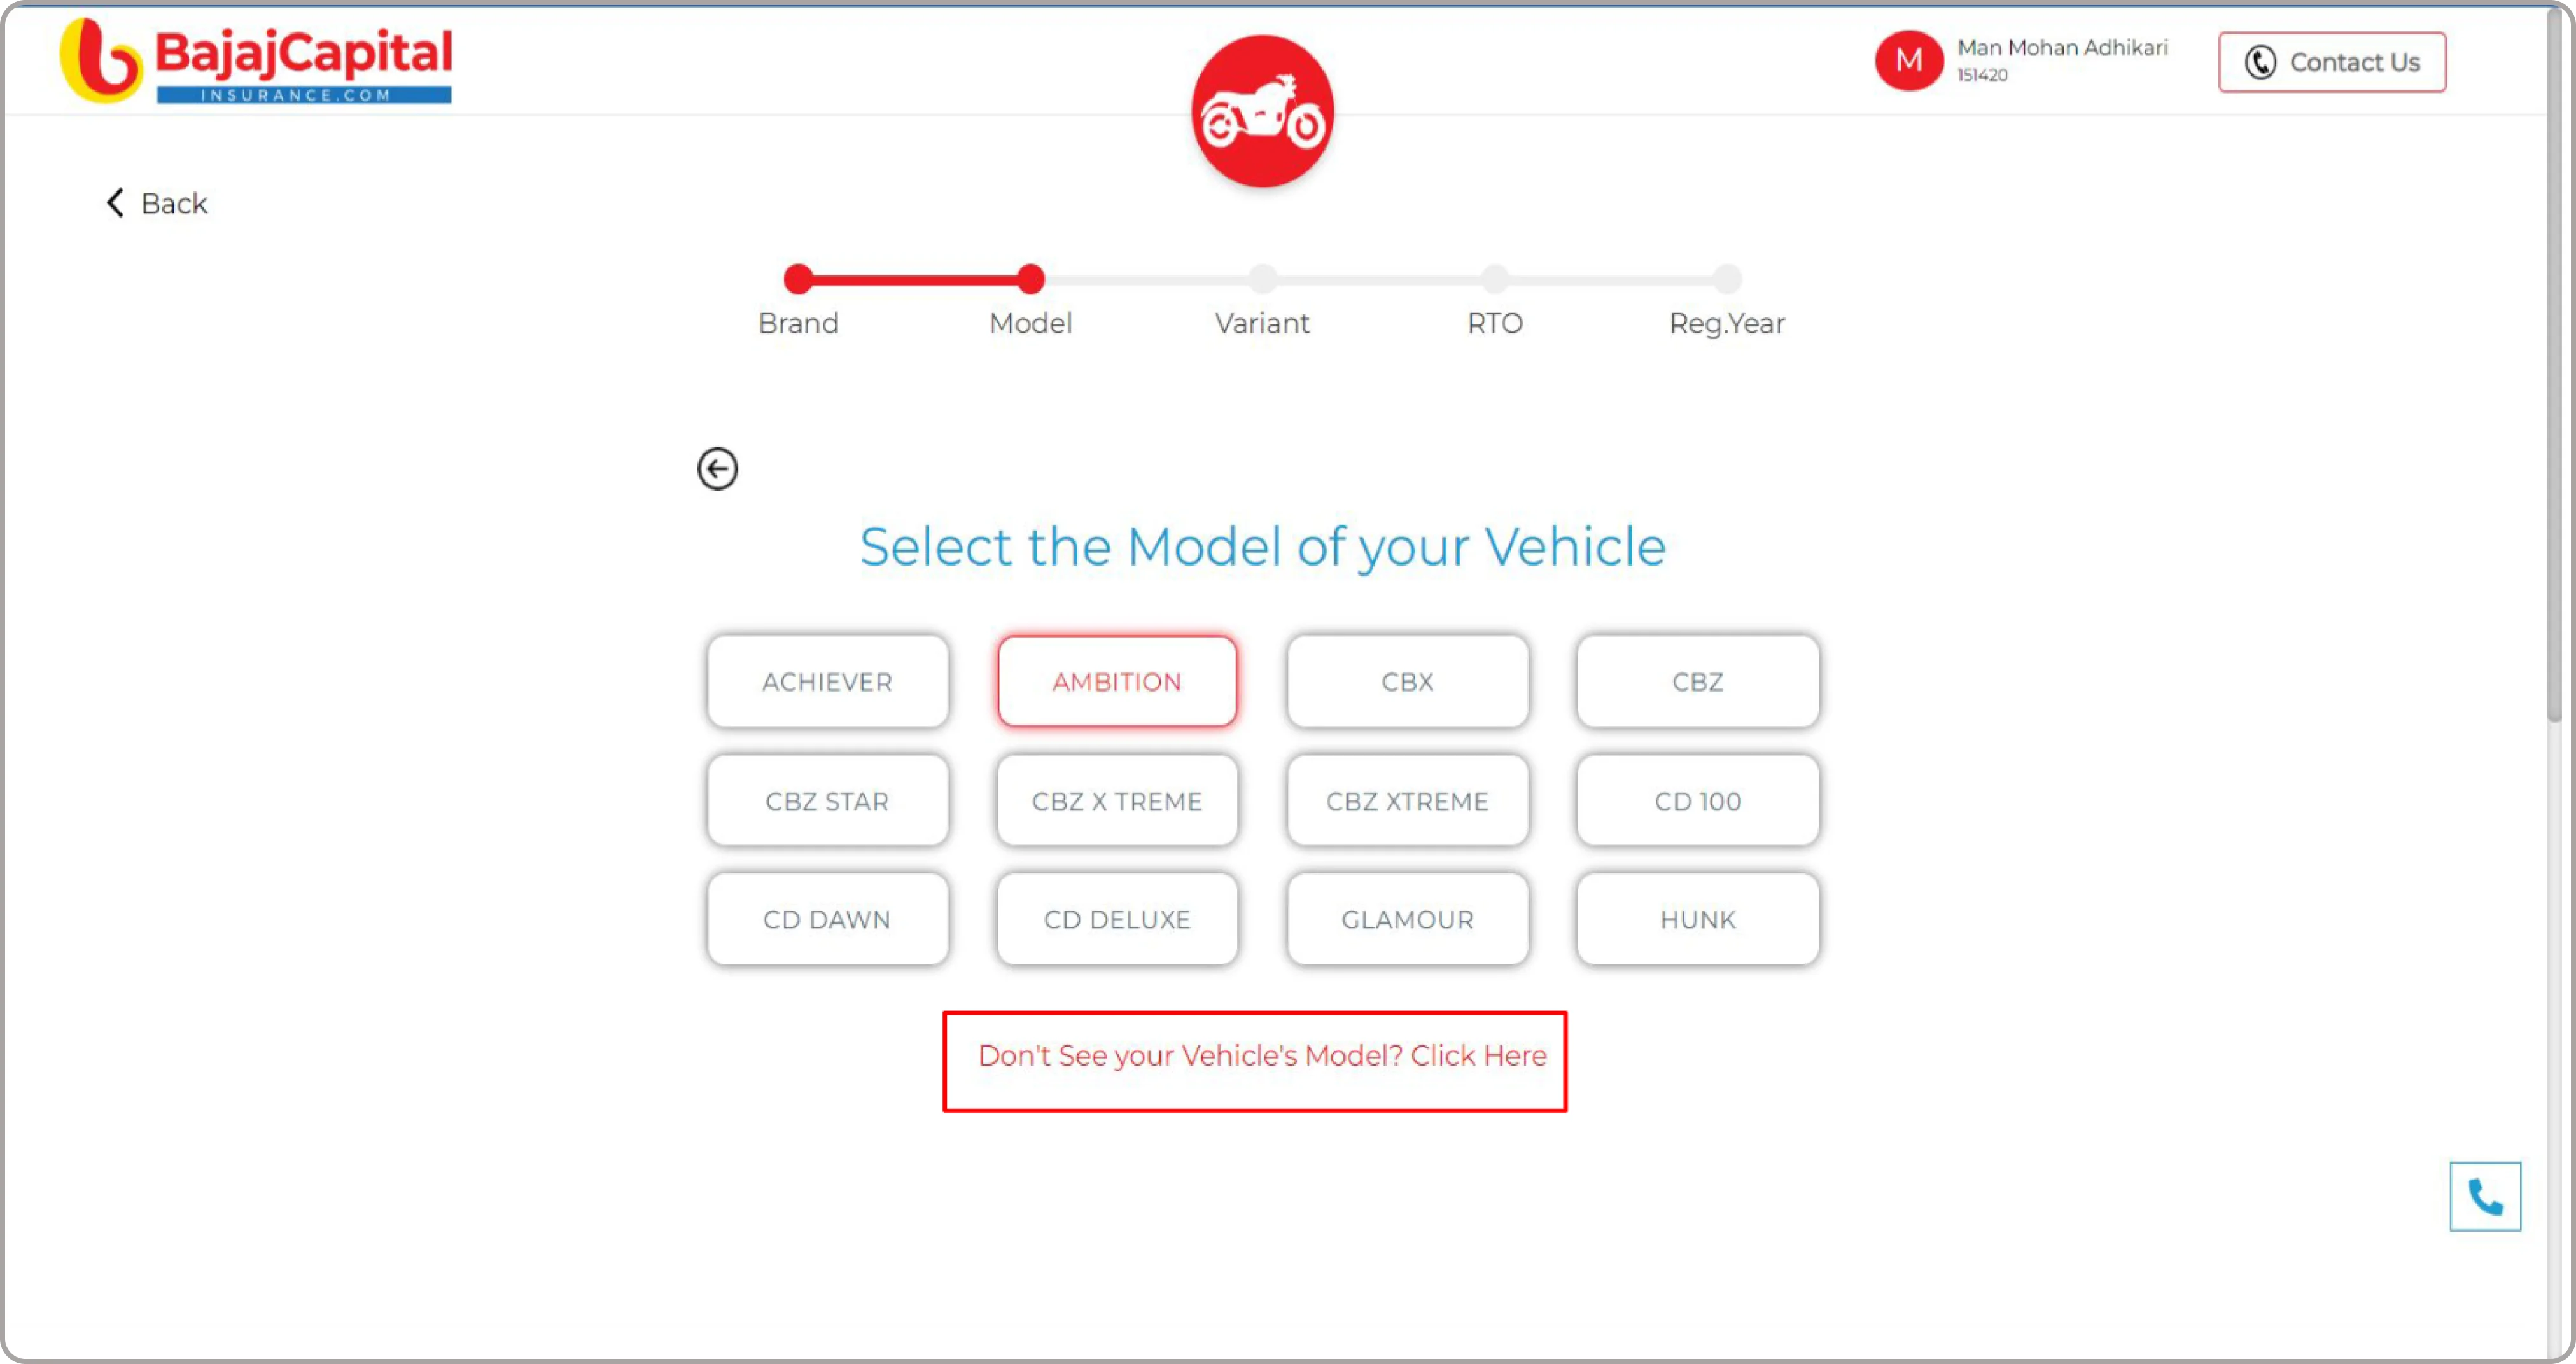
Task: Click the red M user avatar
Action: point(1908,60)
